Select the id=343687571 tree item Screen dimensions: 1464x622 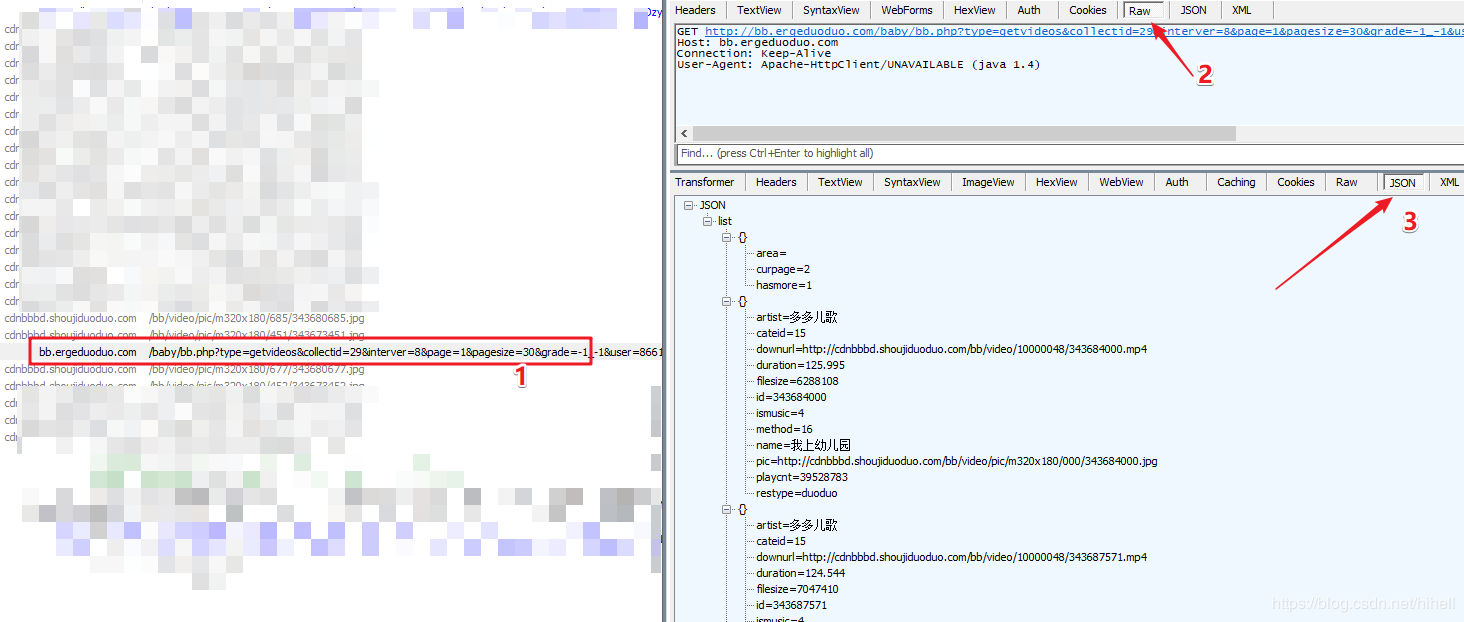(791, 605)
